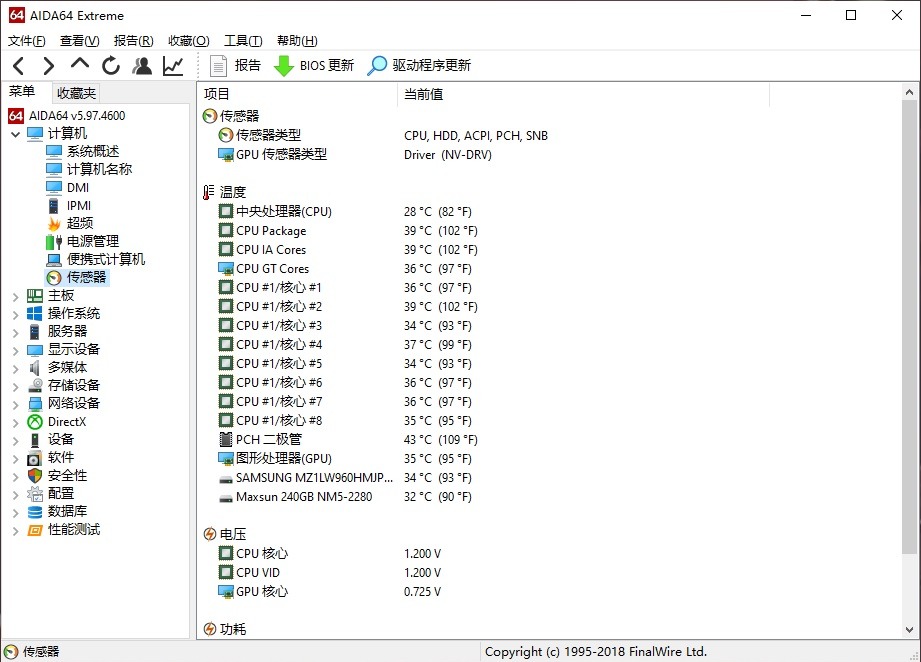Click the up-level arrow toolbar icon
The height and width of the screenshot is (662, 921).
pos(80,63)
